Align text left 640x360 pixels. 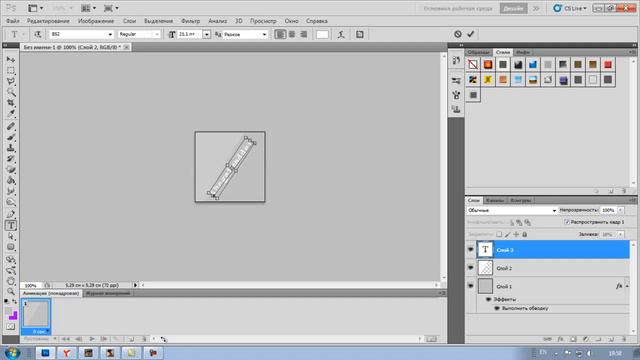click(x=280, y=34)
